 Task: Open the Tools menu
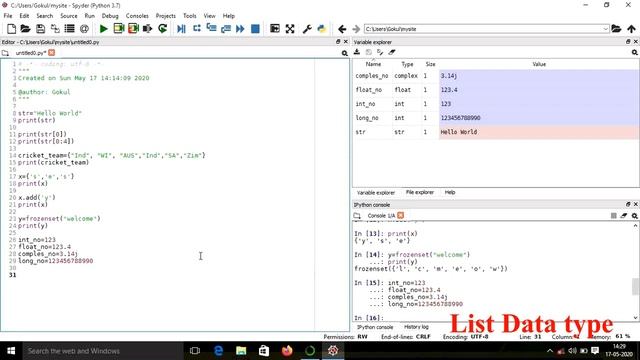click(x=189, y=16)
